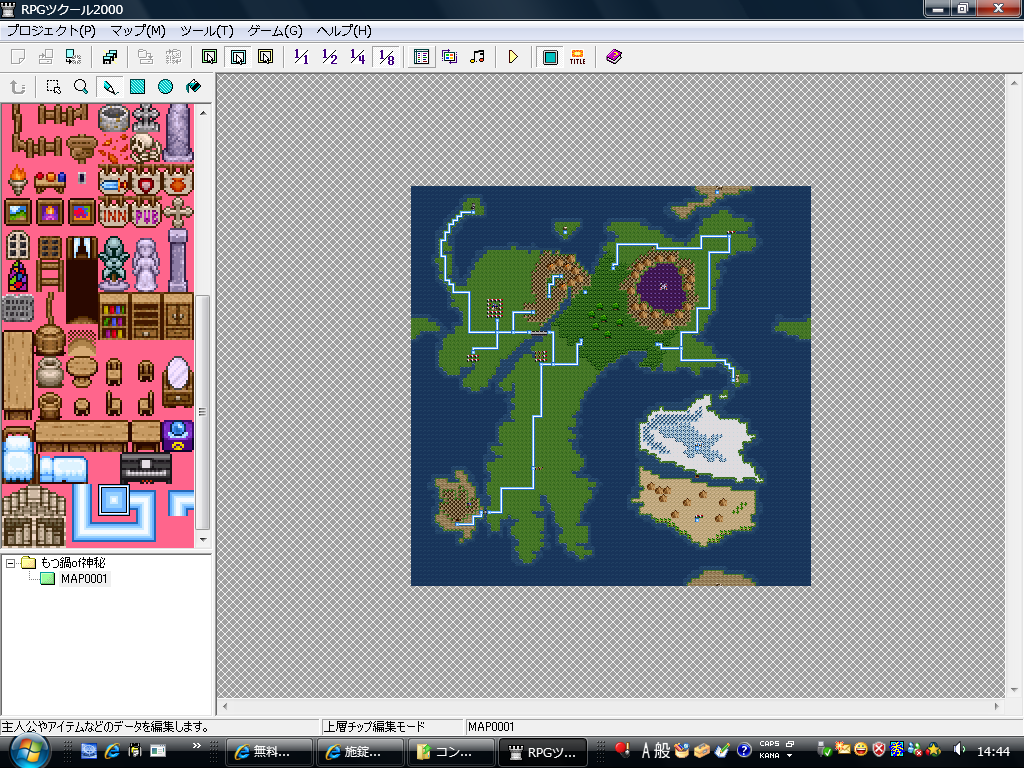Collapse the もつ鍋of神秘 project tree node
The height and width of the screenshot is (768, 1024).
[10, 563]
